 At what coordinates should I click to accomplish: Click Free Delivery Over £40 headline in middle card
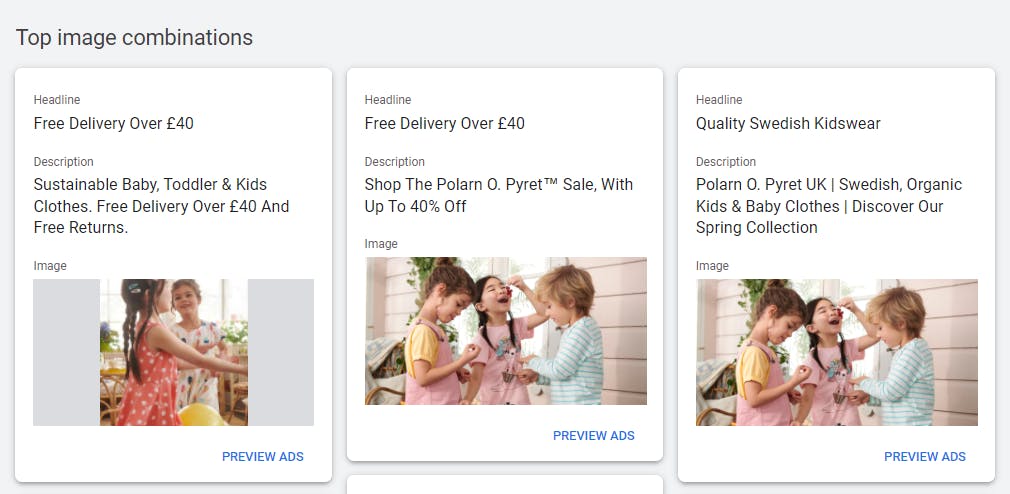[444, 123]
